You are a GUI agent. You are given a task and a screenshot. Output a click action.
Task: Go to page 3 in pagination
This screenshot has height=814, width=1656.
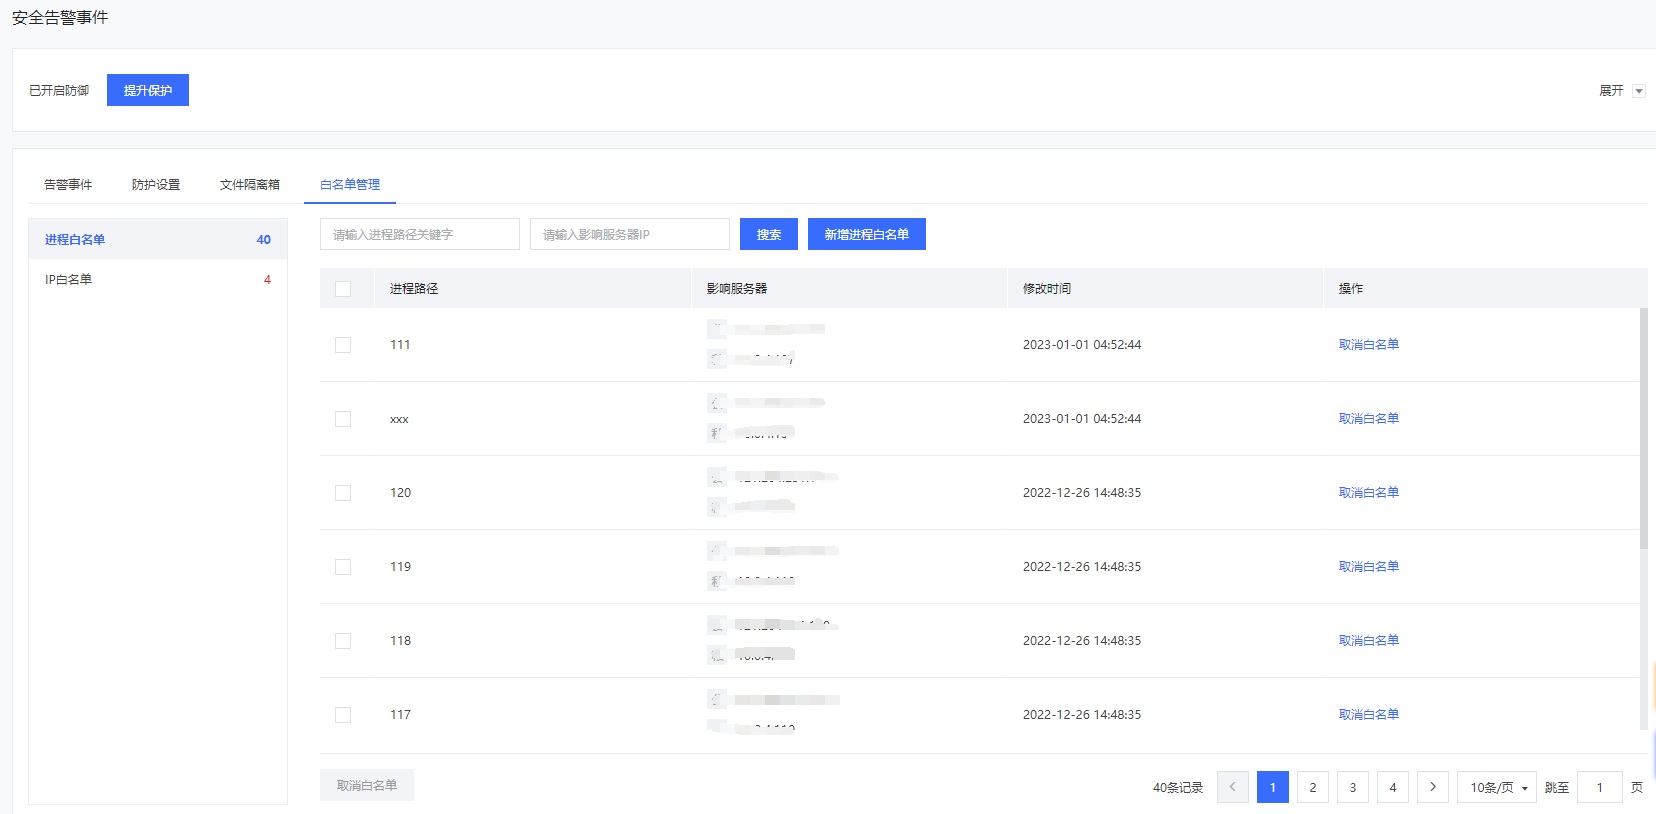tap(1352, 787)
